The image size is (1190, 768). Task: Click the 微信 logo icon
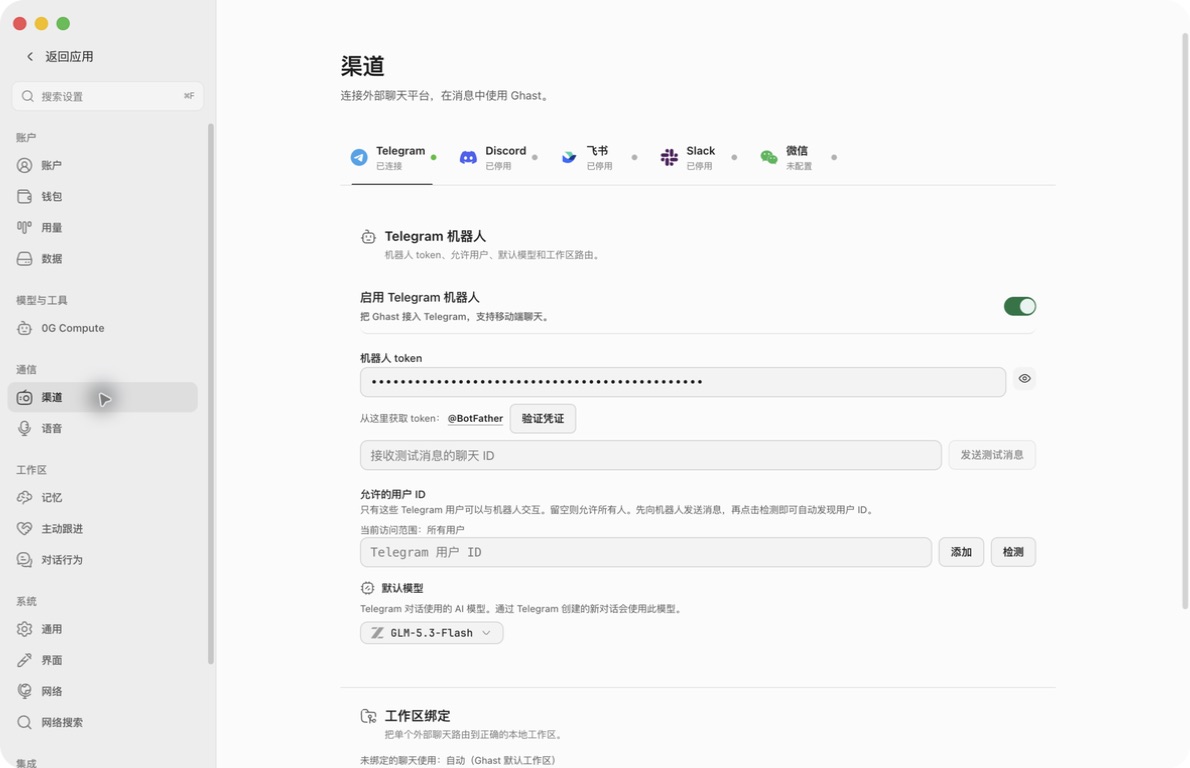click(x=769, y=157)
